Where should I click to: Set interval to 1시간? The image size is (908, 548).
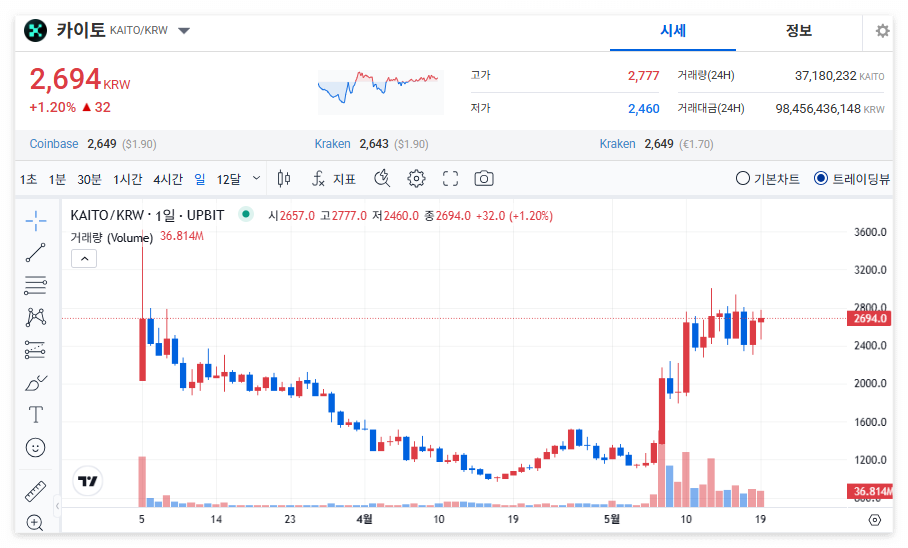click(x=127, y=180)
